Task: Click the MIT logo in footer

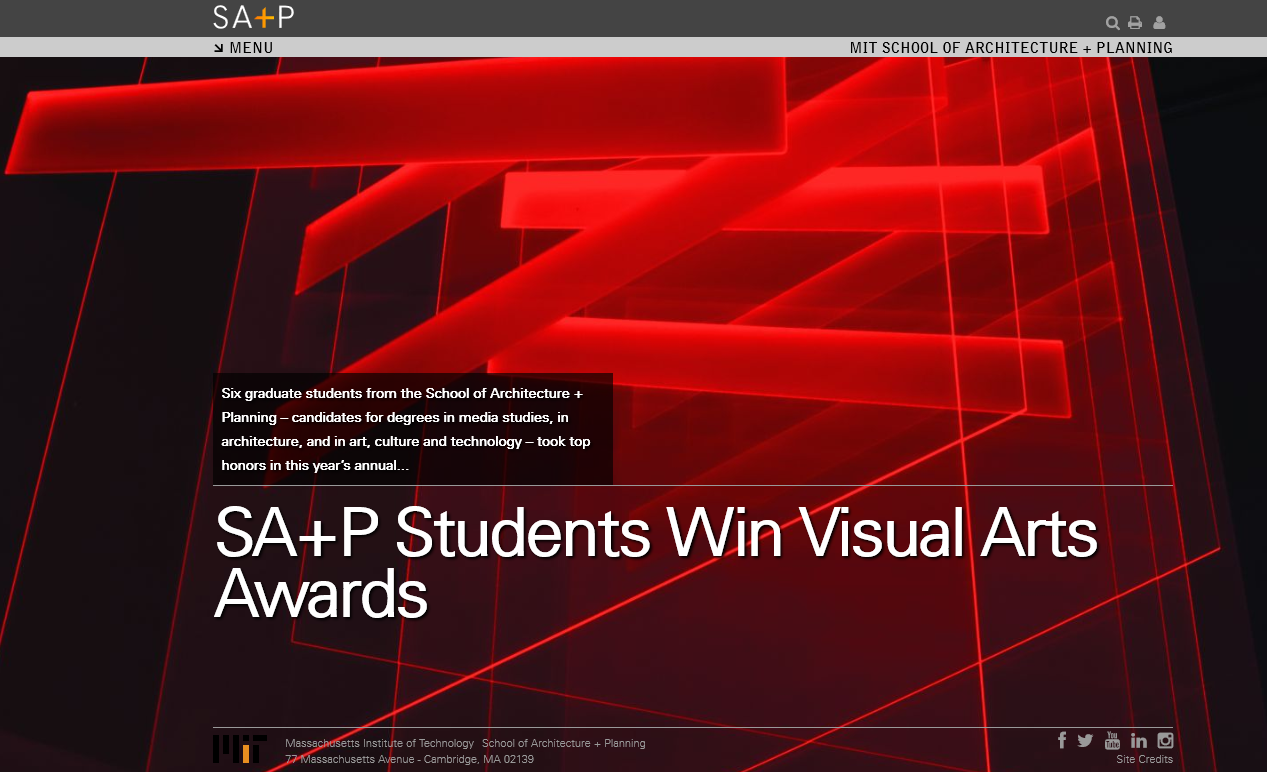Action: (x=240, y=749)
